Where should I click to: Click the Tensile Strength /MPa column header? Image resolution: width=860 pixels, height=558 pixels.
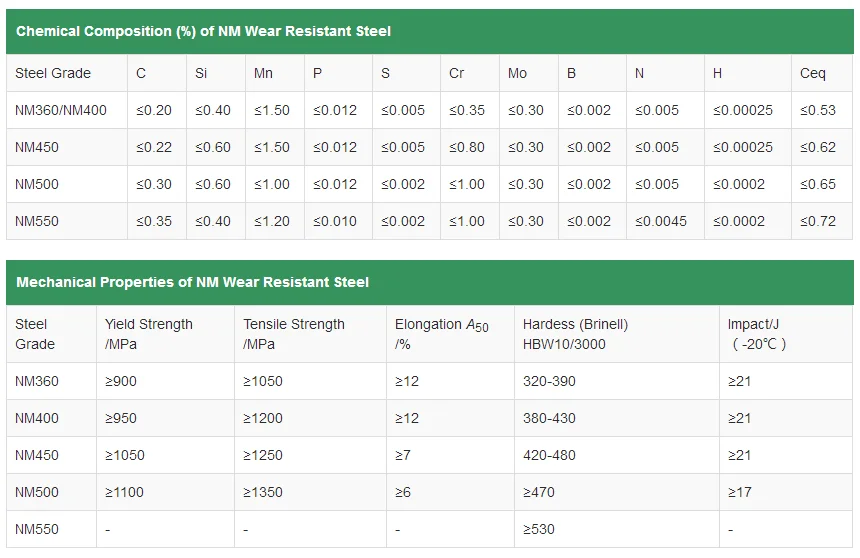tap(294, 334)
